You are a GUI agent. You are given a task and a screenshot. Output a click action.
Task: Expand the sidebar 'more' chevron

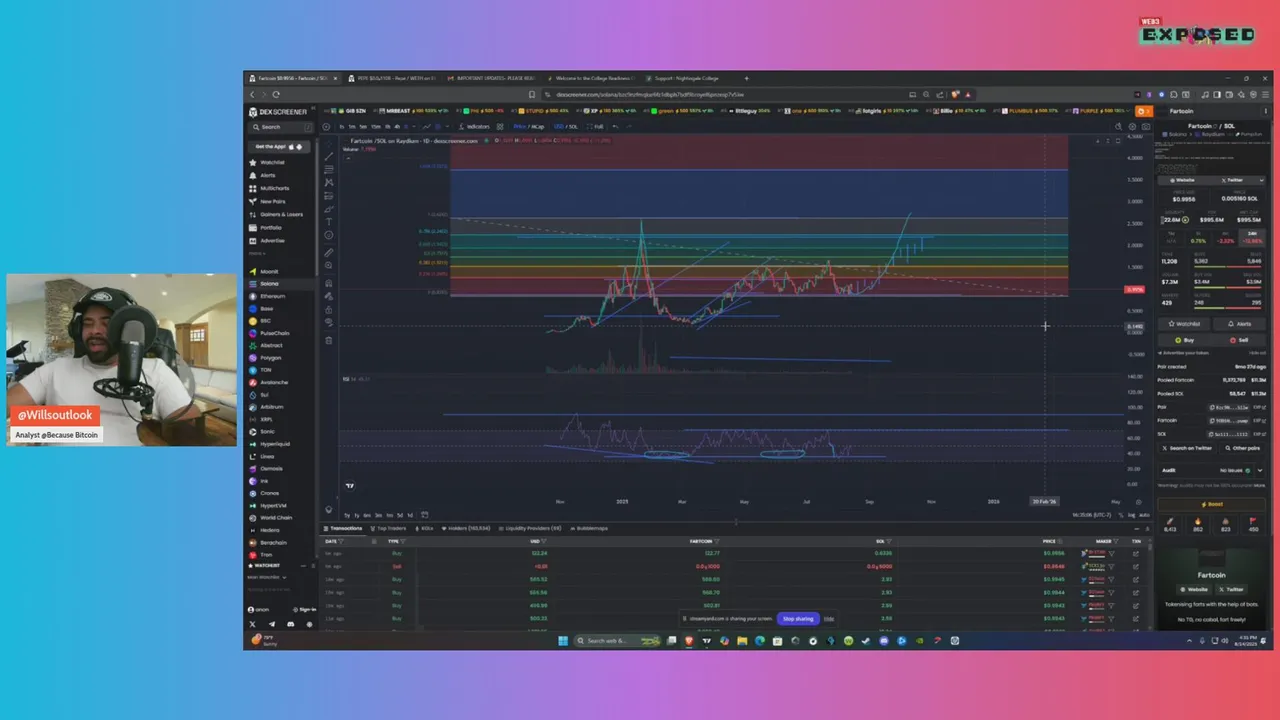[257, 253]
